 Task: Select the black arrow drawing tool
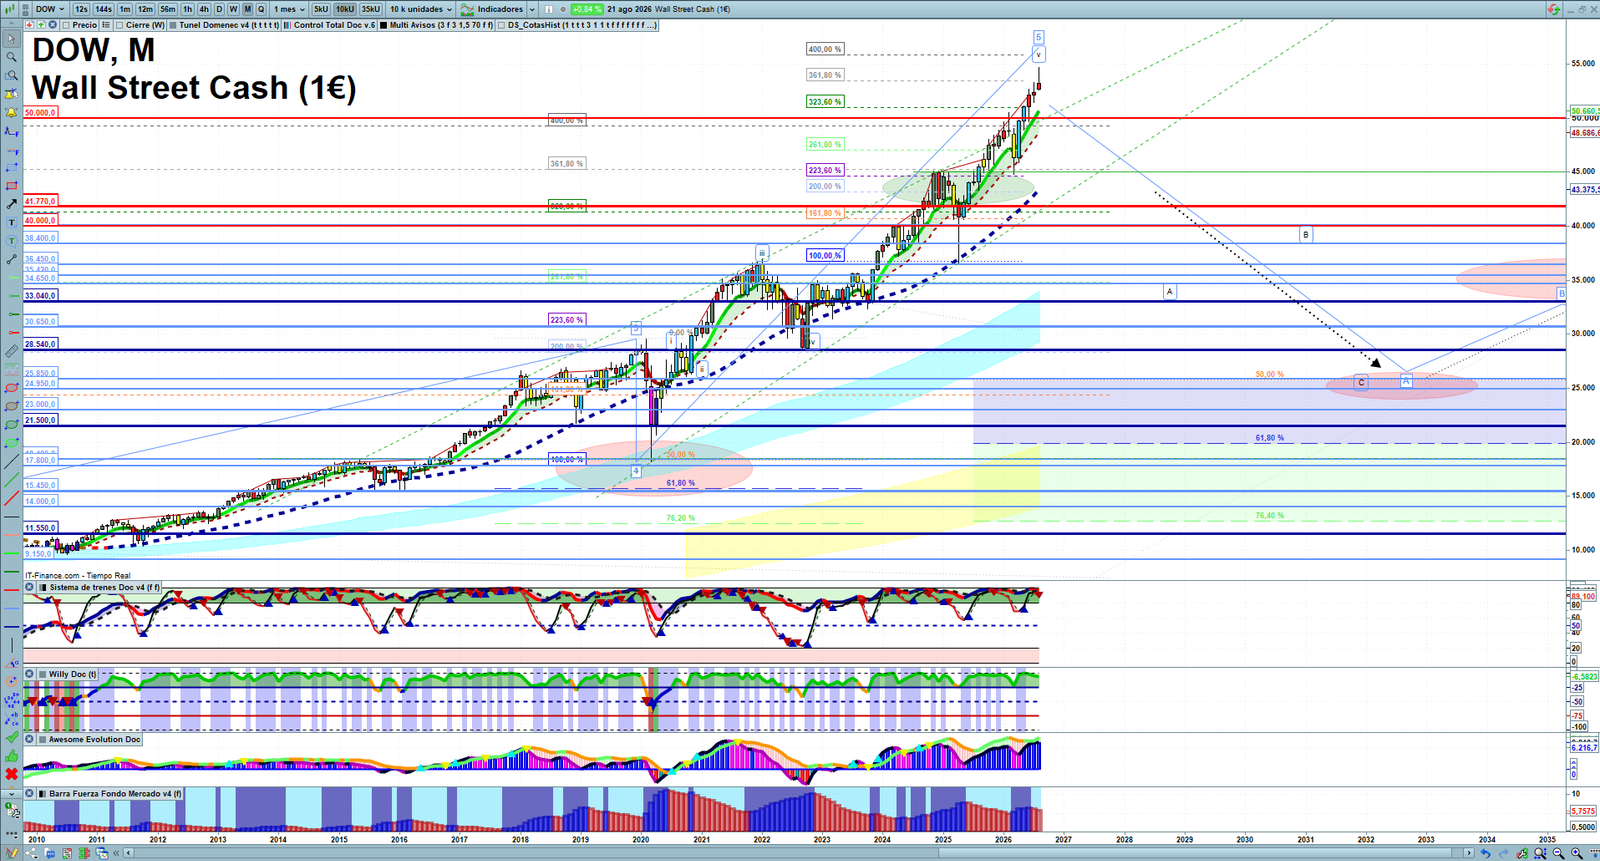(12, 204)
